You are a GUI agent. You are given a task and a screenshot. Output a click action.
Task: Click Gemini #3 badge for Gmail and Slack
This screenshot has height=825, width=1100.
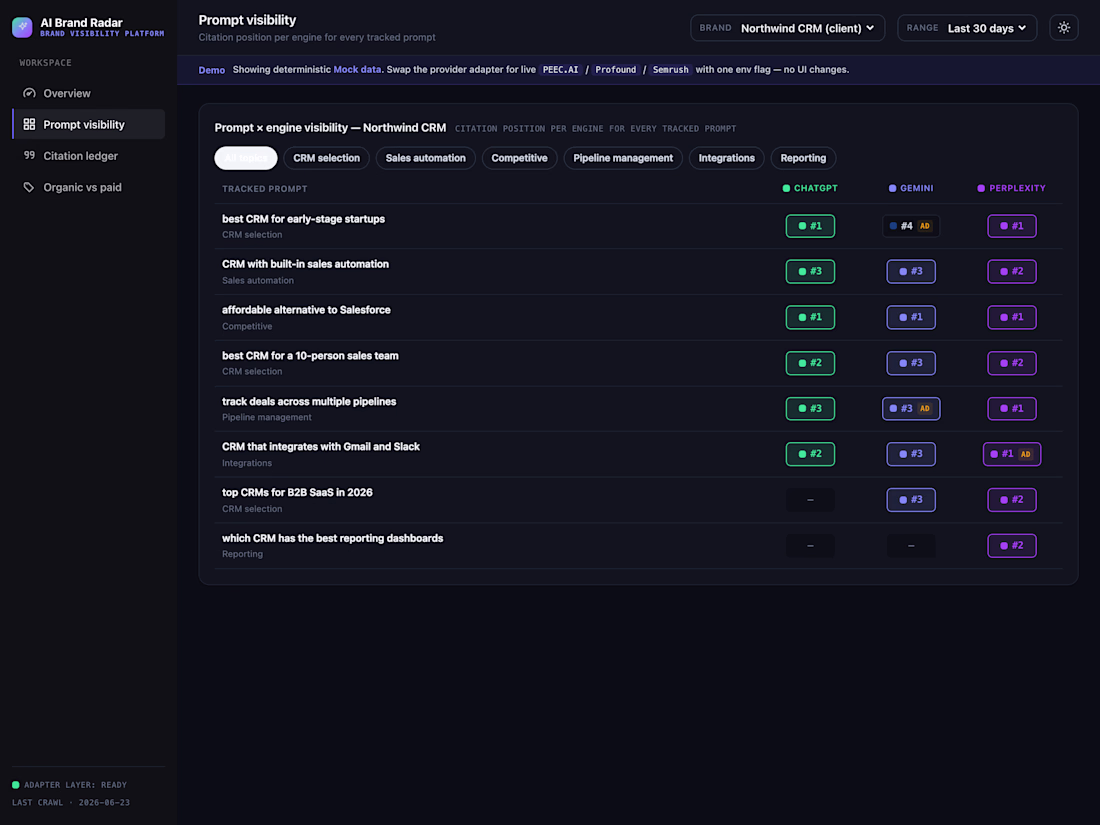click(911, 454)
